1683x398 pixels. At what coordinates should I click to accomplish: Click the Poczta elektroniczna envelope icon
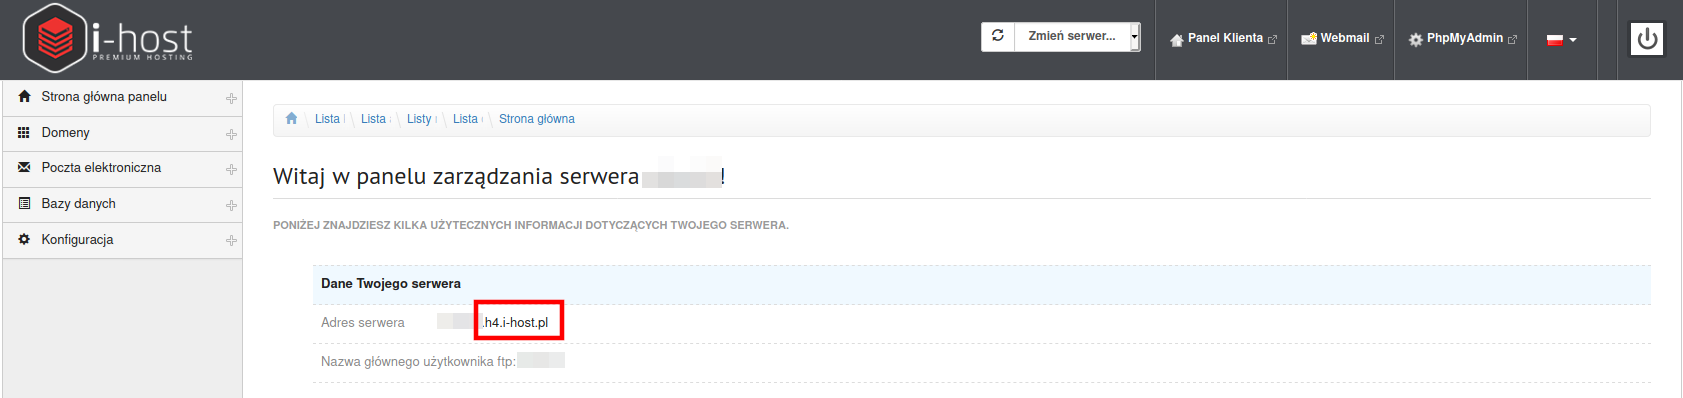(x=24, y=168)
